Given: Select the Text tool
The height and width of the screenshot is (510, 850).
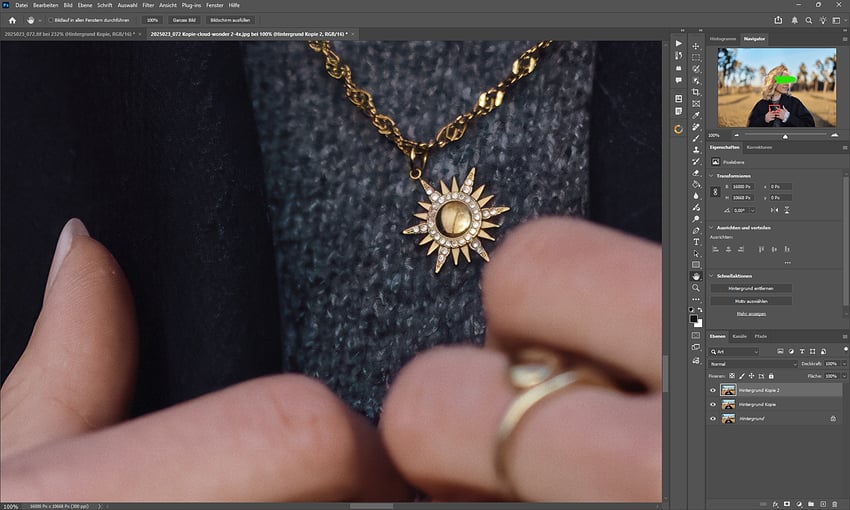Looking at the screenshot, I should 696,242.
